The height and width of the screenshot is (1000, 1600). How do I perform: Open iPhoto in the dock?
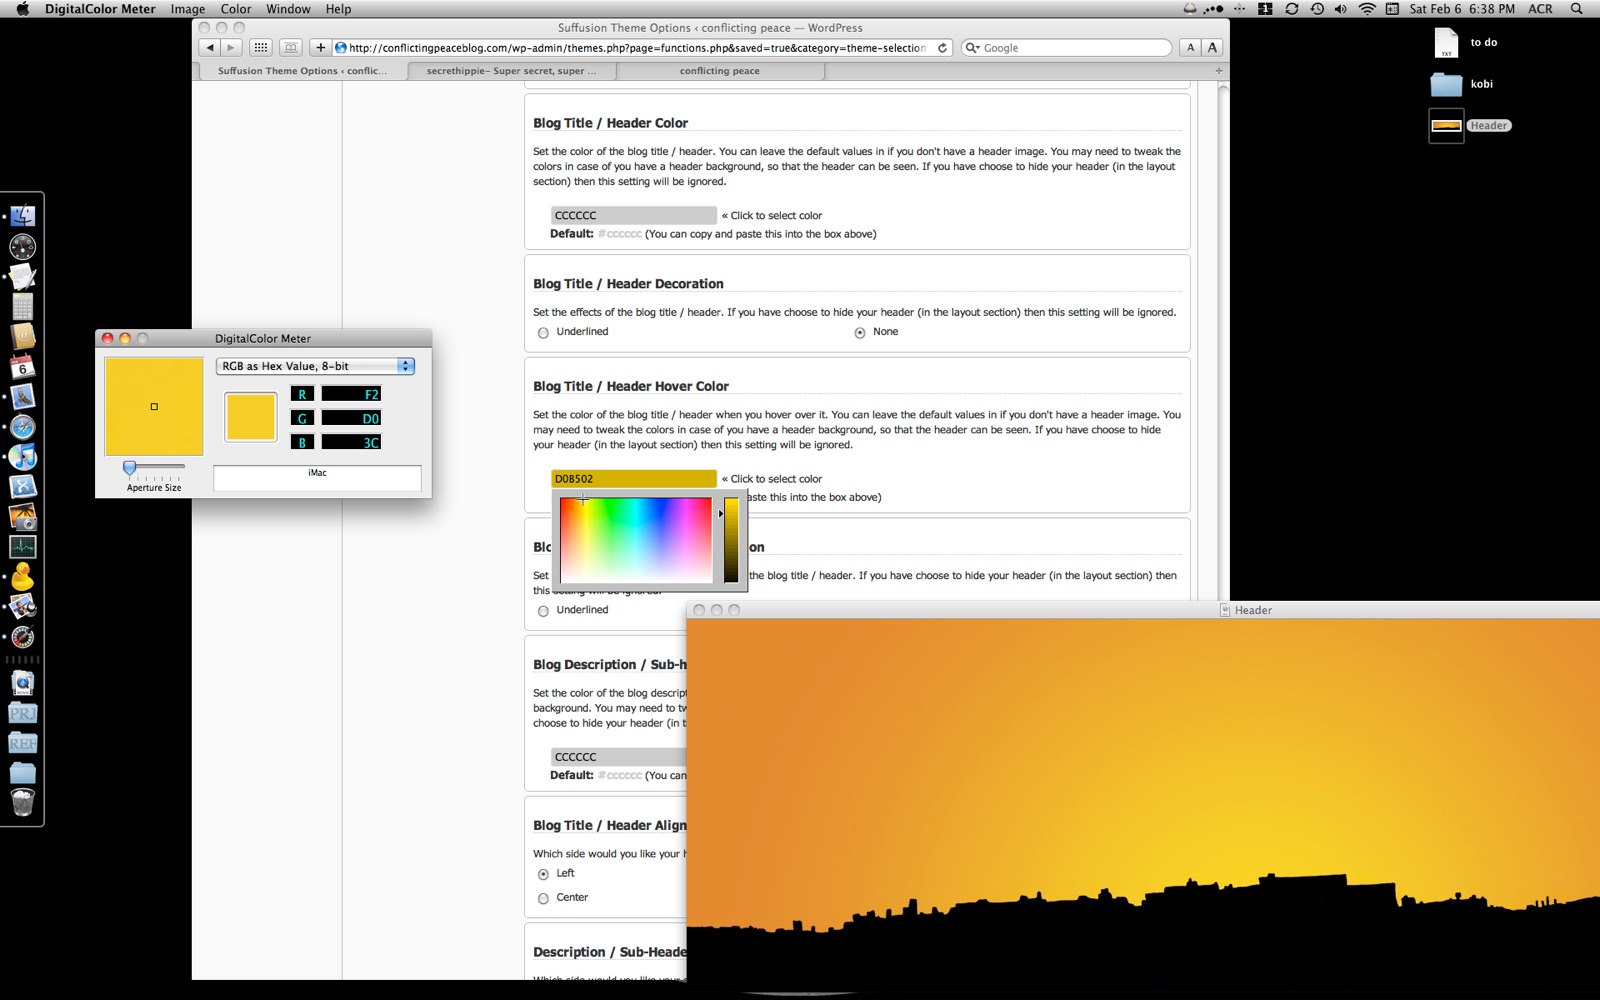point(22,517)
